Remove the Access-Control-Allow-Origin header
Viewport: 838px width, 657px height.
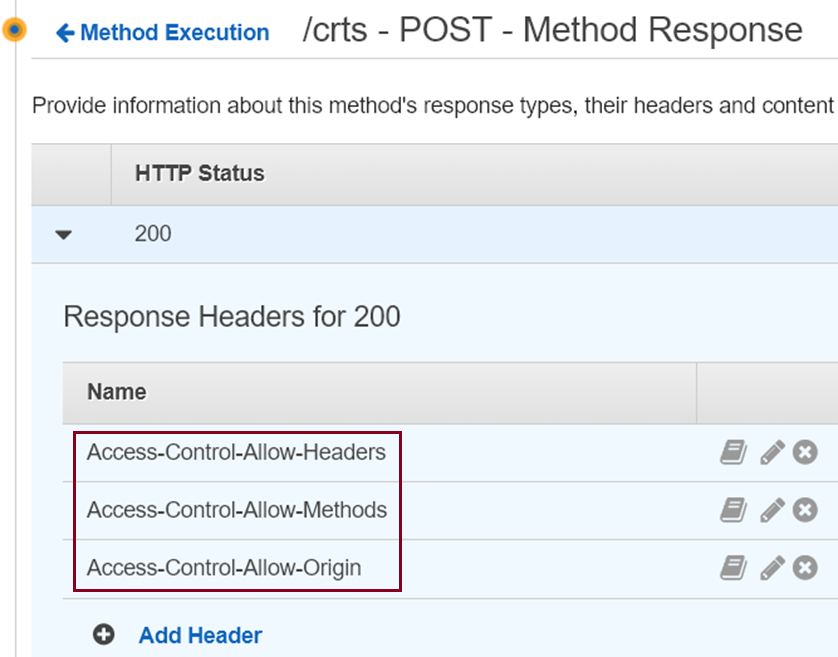[805, 568]
